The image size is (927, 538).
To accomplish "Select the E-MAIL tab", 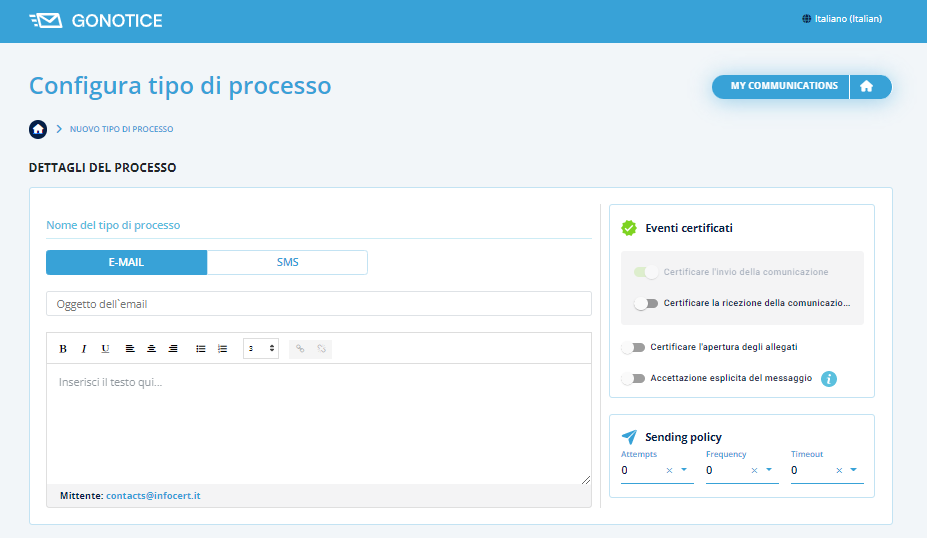I will [126, 263].
